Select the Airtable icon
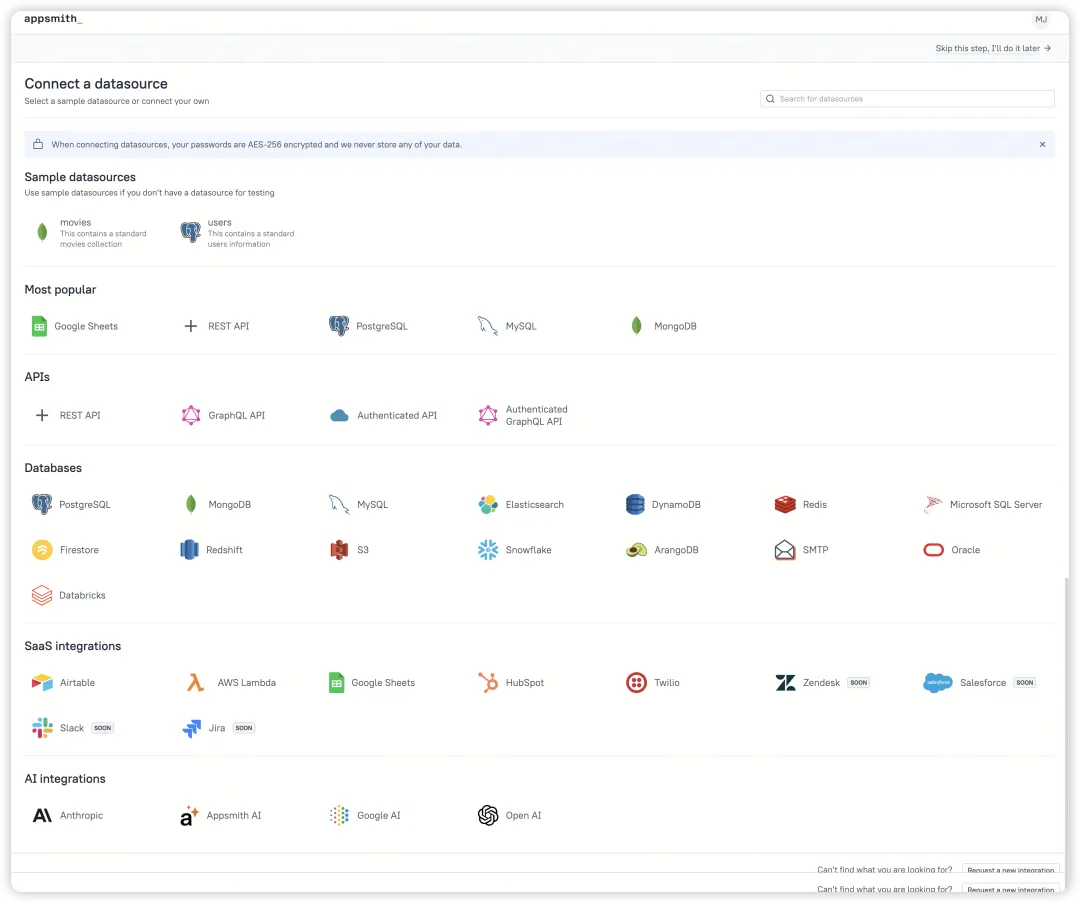The height and width of the screenshot is (903, 1080). pyautogui.click(x=42, y=683)
